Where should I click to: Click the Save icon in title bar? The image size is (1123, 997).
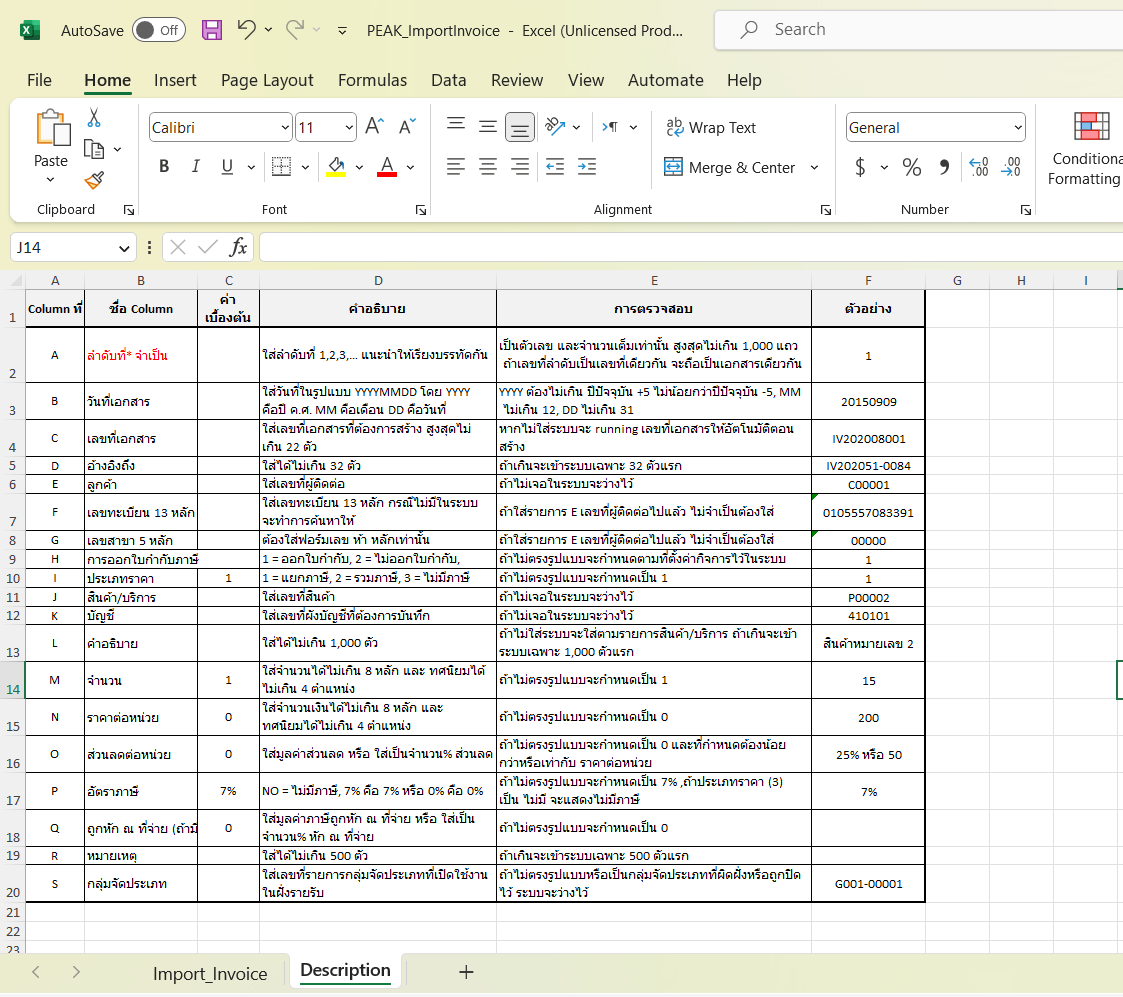coord(212,30)
